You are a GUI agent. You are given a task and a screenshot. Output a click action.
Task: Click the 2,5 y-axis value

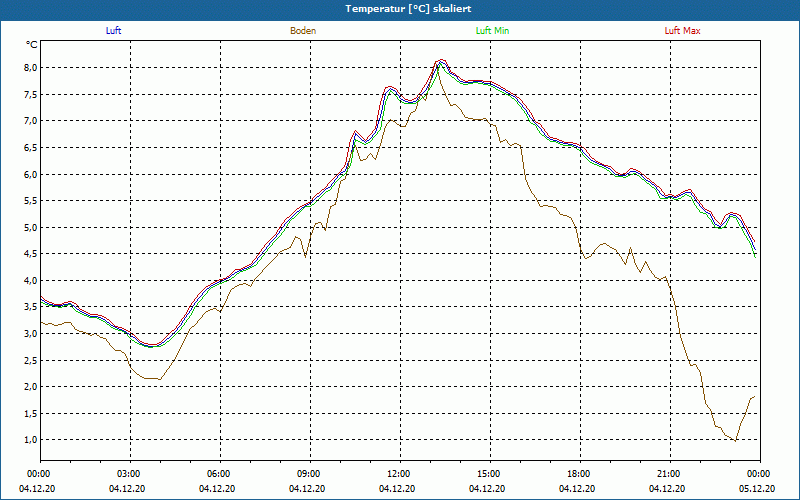(31, 361)
